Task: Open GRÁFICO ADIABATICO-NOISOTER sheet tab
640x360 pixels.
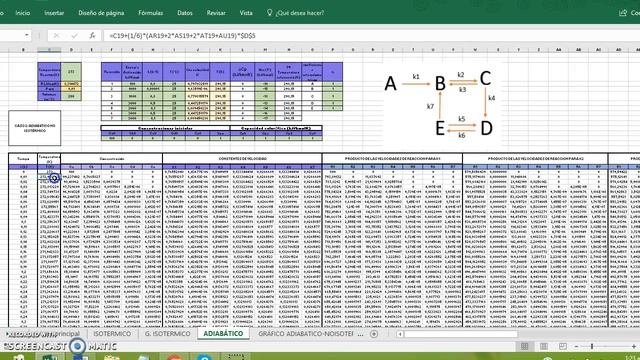Action: click(x=305, y=334)
